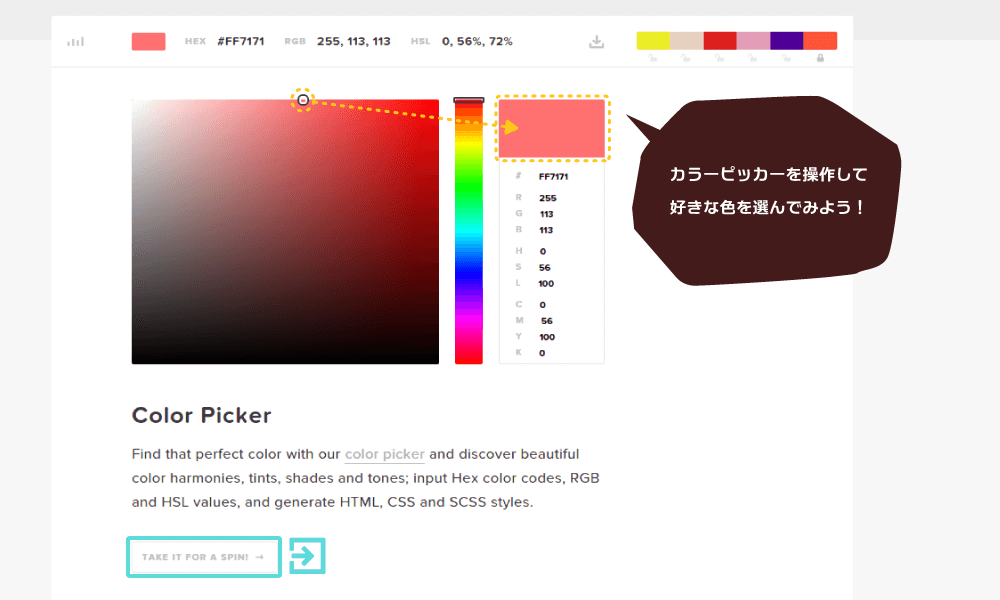Toggle the lock under the pink swatch
The height and width of the screenshot is (600, 1000).
pyautogui.click(x=753, y=58)
